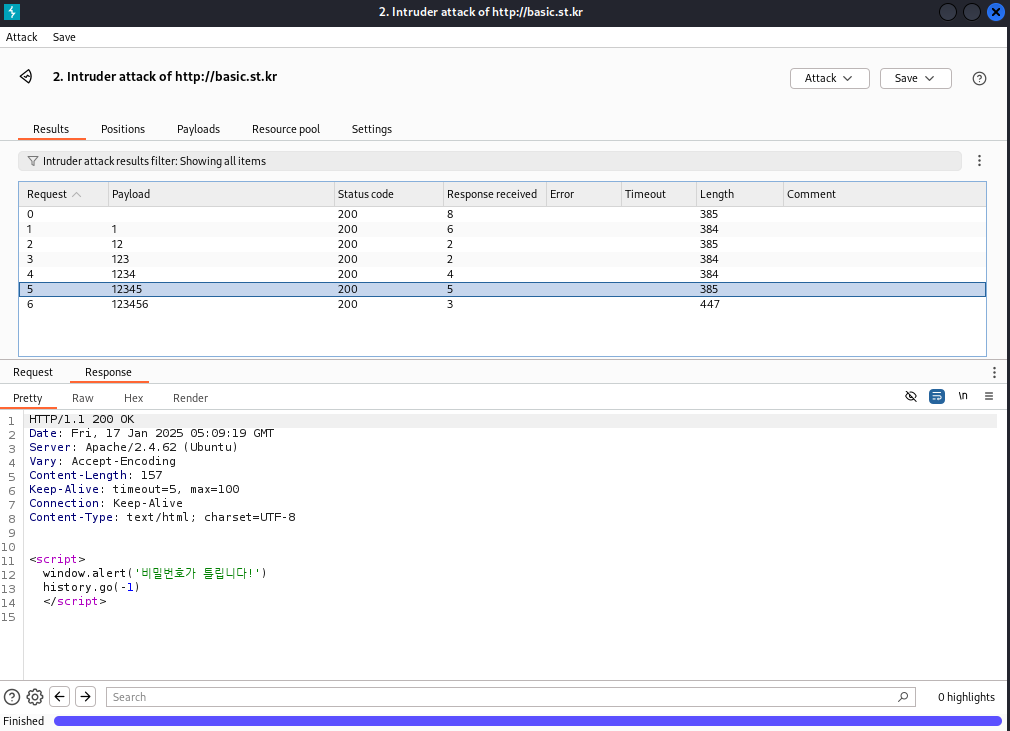
Task: Select result row with payload 12
Action: click(x=502, y=244)
